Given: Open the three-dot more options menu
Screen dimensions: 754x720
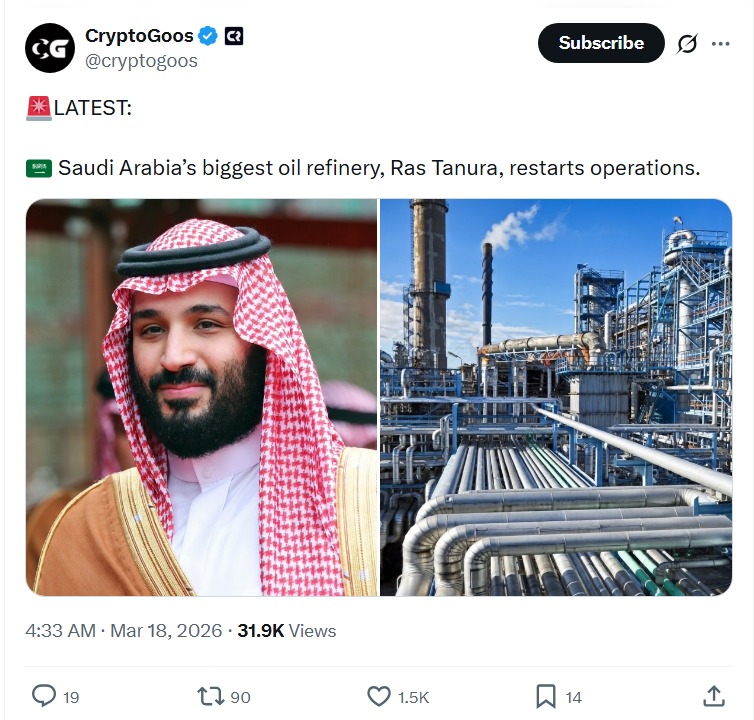Looking at the screenshot, I should (720, 44).
